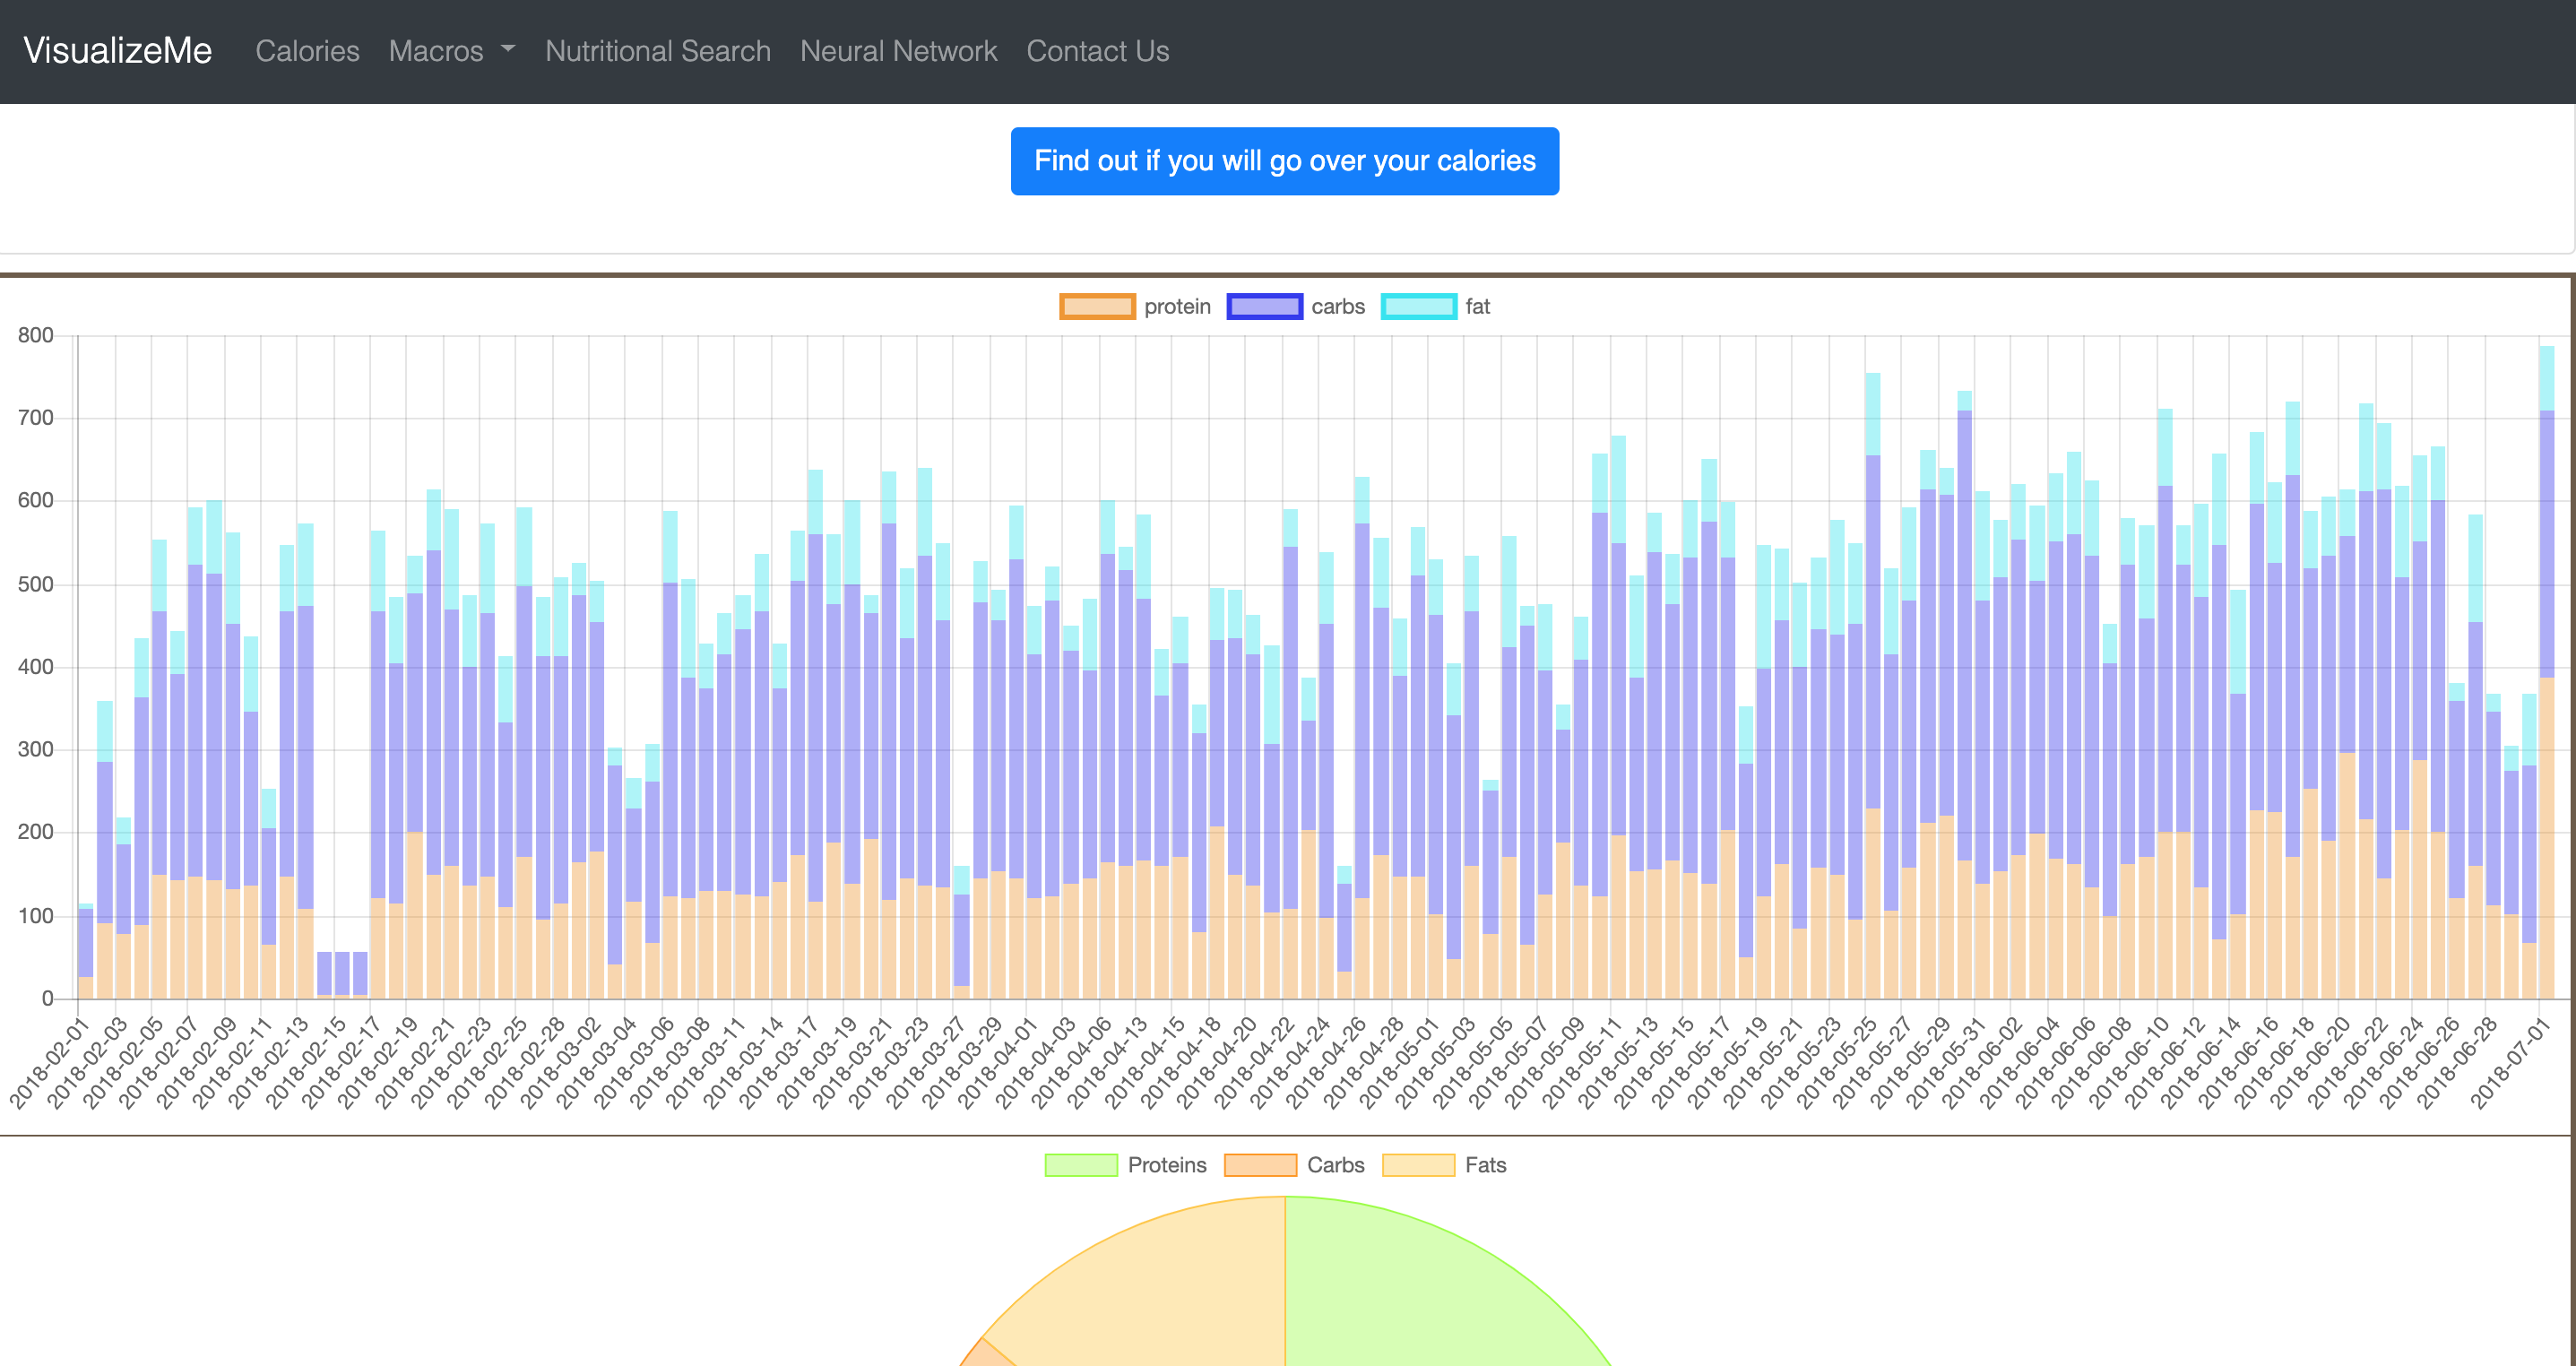Toggle the Fats pie legend swatch
Screen dimensions: 2576x1366
coord(1418,1165)
